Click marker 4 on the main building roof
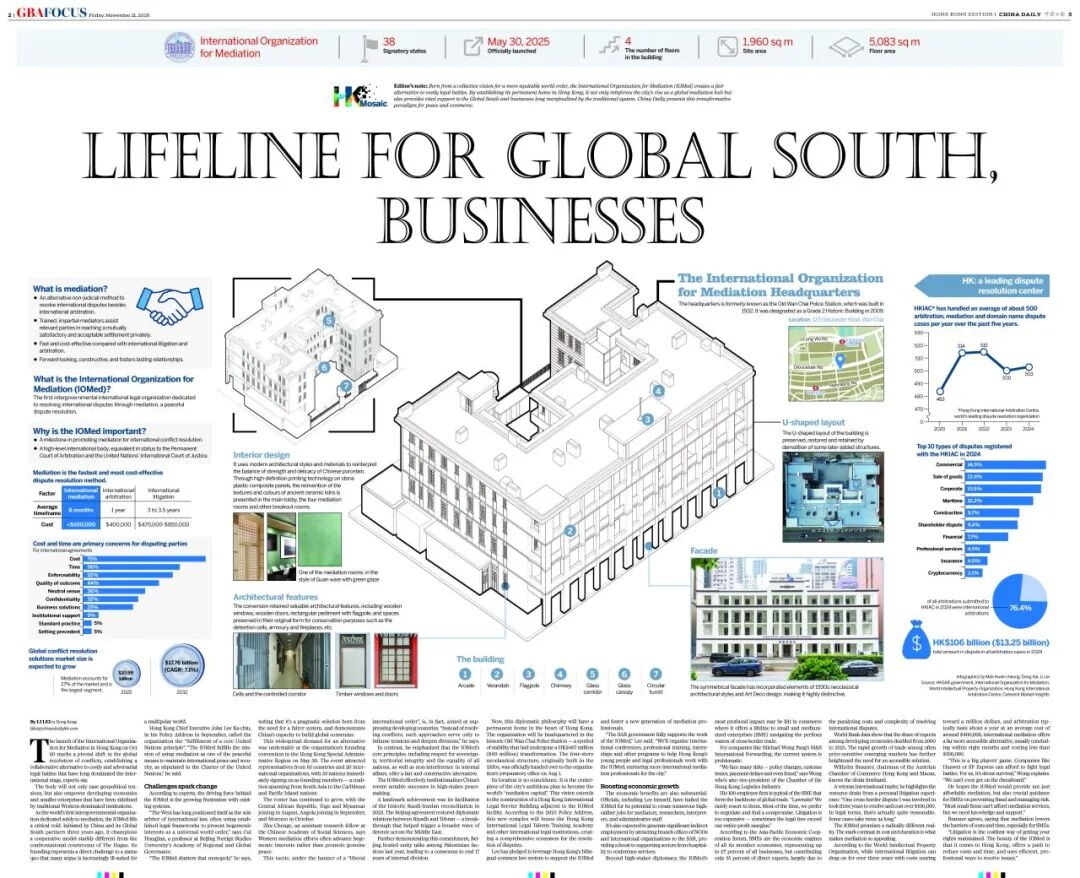Viewport: 1080px width, 878px height. point(658,390)
